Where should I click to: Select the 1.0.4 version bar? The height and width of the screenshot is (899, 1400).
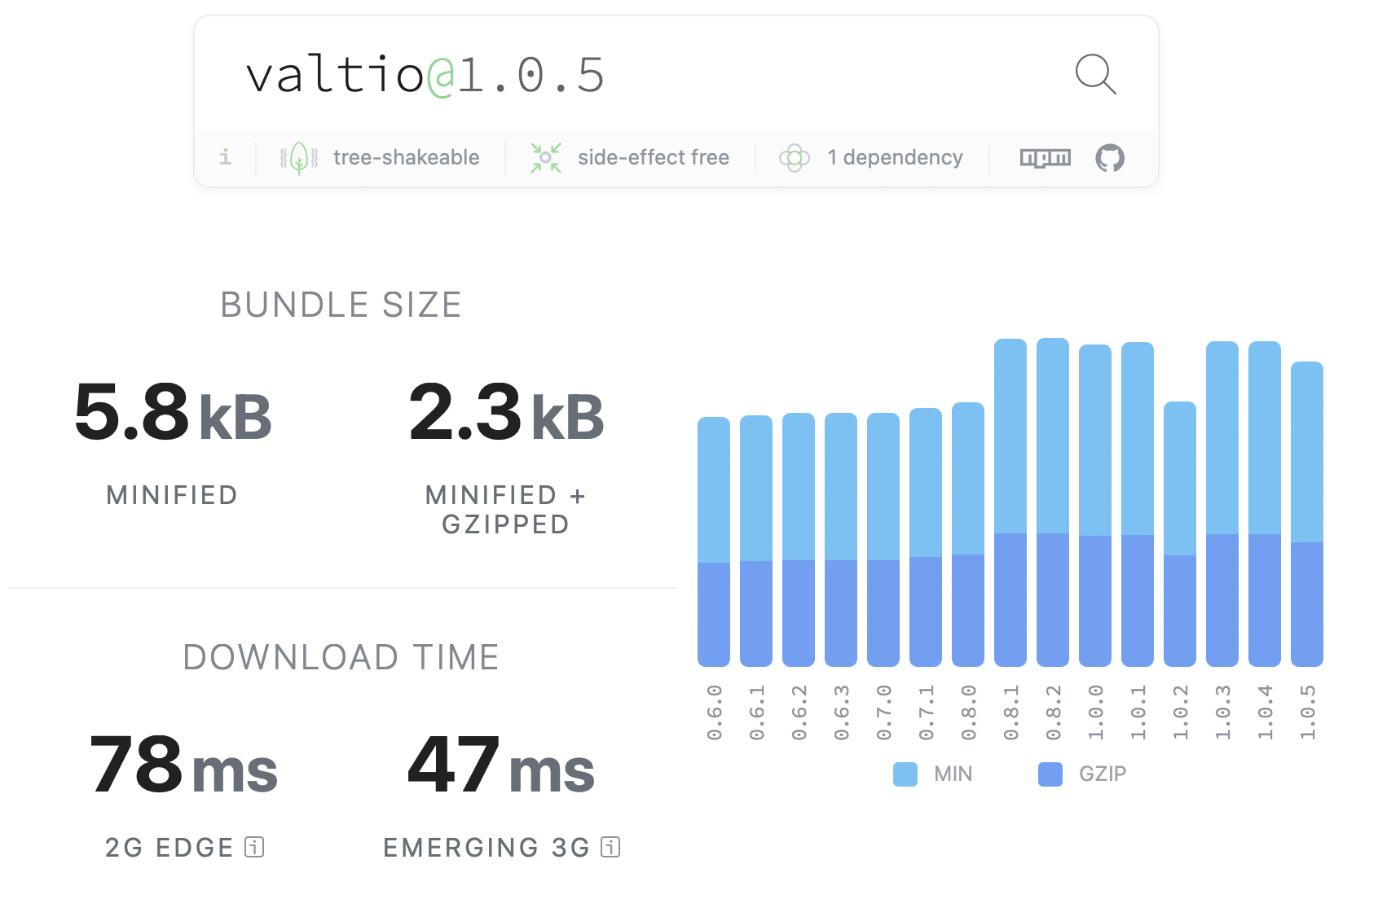click(x=1265, y=504)
